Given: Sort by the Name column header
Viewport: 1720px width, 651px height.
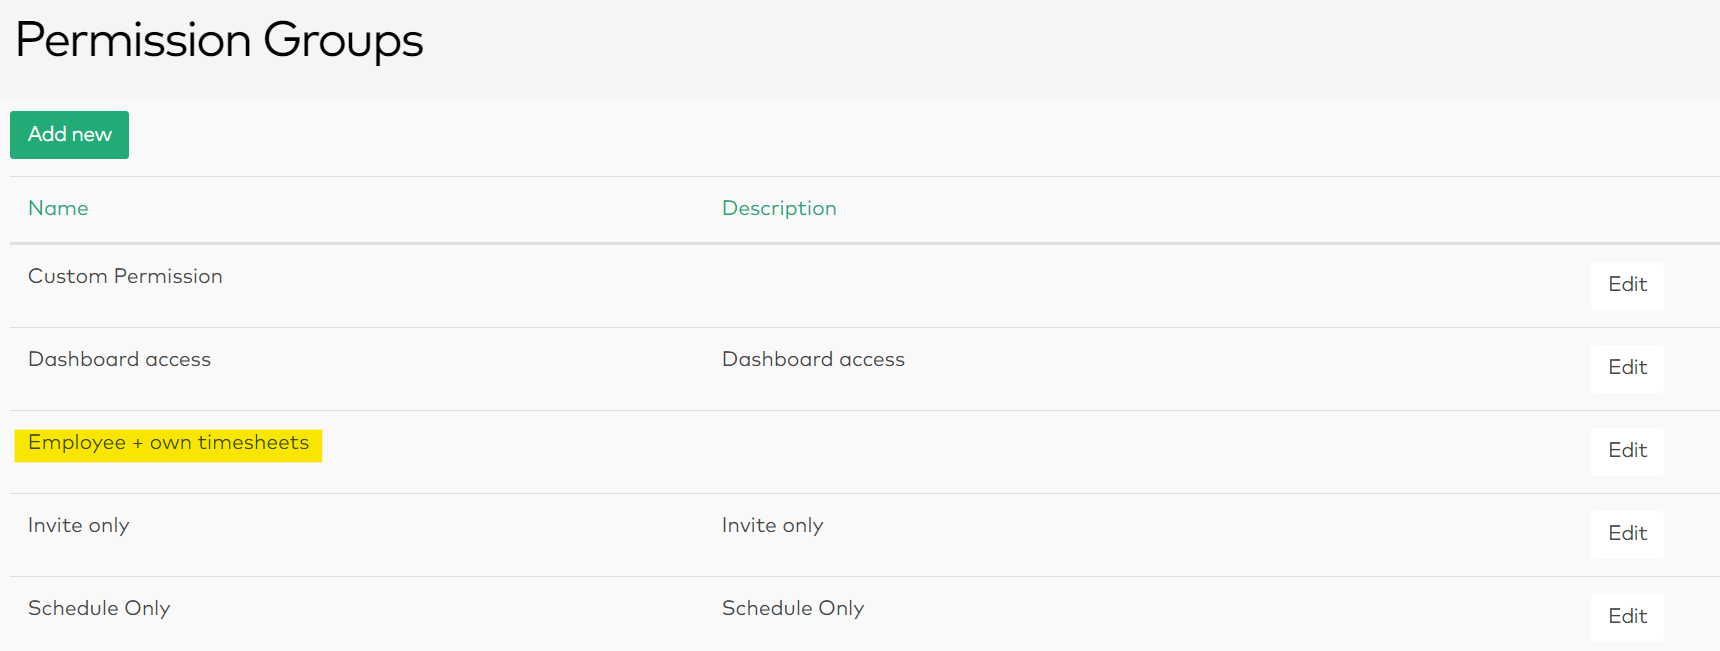Looking at the screenshot, I should (x=58, y=208).
